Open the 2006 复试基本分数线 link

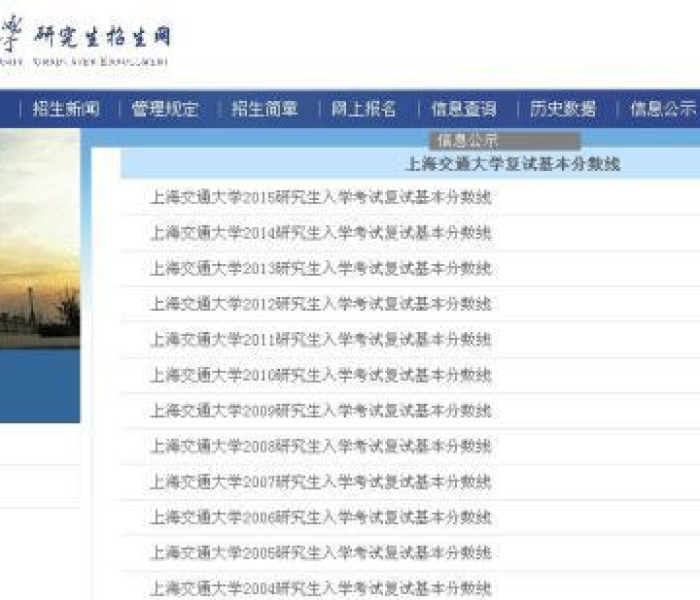[321, 518]
